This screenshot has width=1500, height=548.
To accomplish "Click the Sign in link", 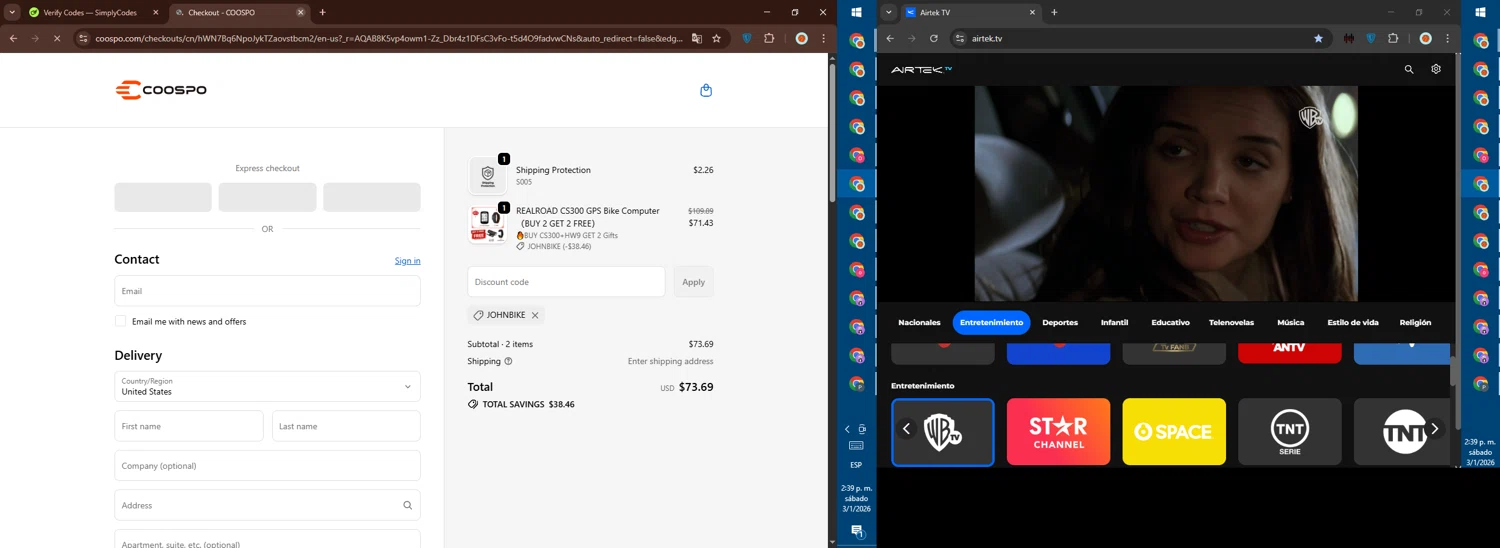I will (407, 261).
